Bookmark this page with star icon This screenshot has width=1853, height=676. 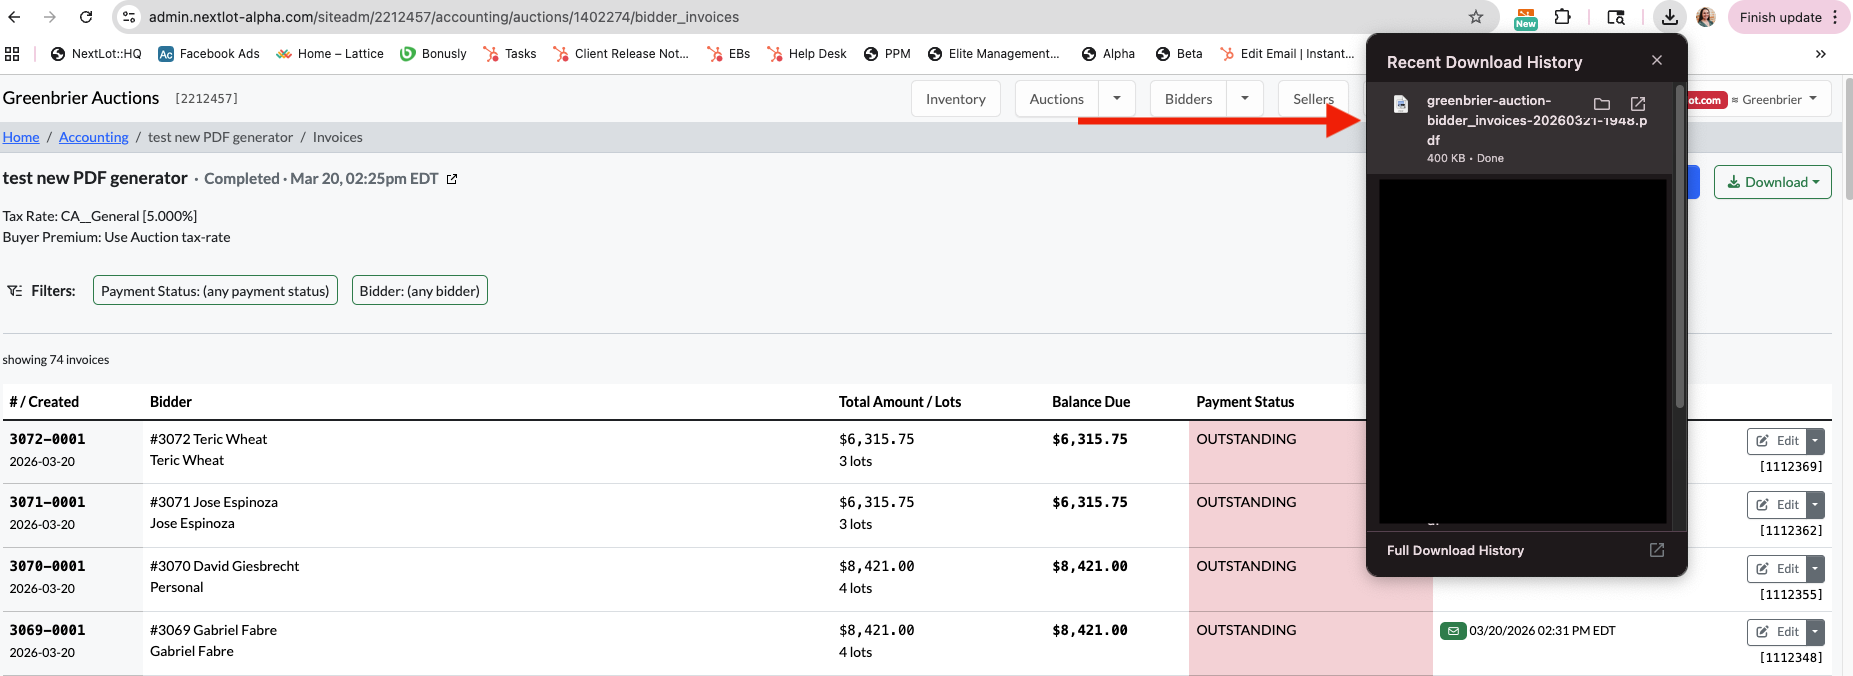point(1476,17)
